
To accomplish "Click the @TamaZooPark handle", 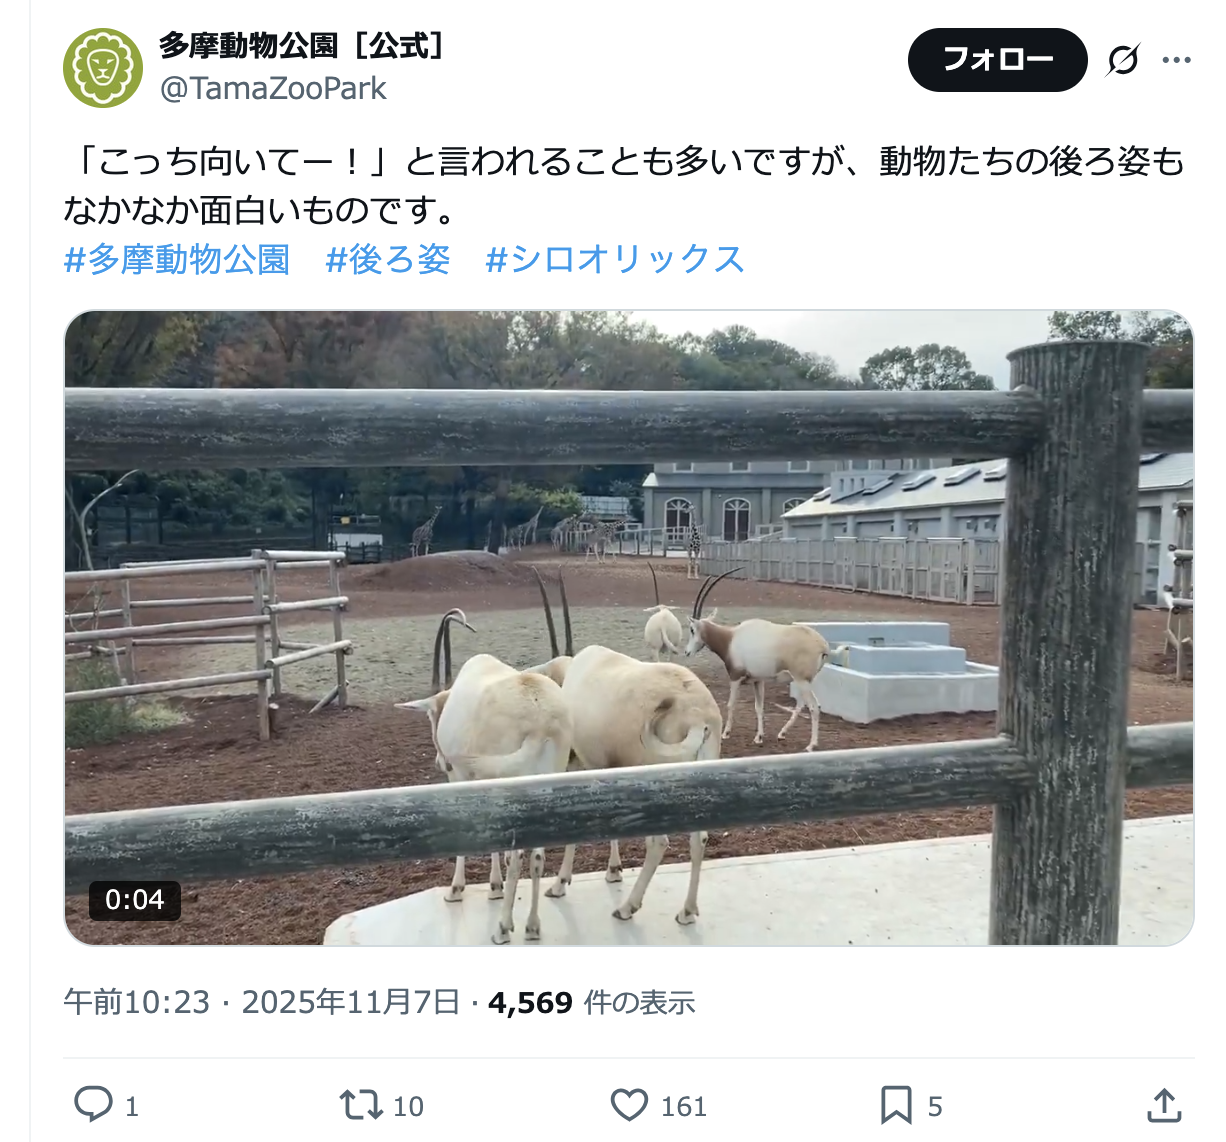I will point(273,89).
